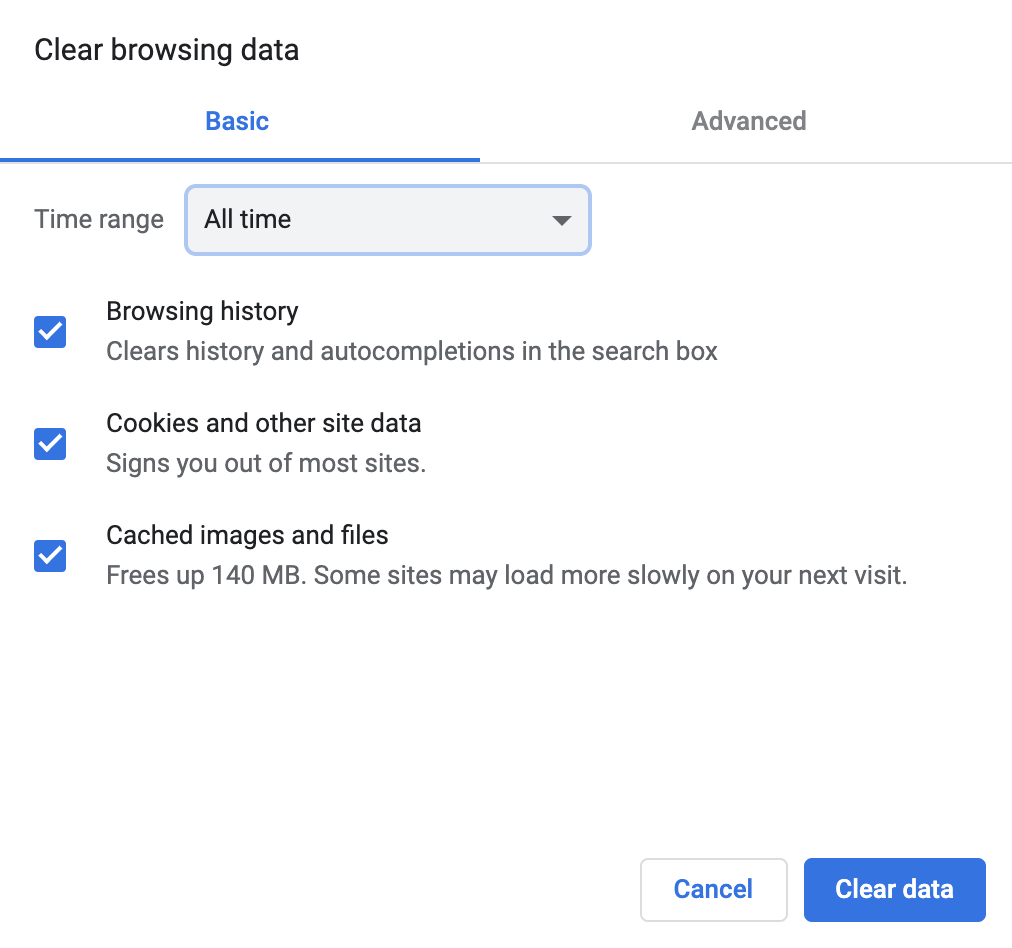Click the dropdown arrow on All time selector

pos(560,220)
